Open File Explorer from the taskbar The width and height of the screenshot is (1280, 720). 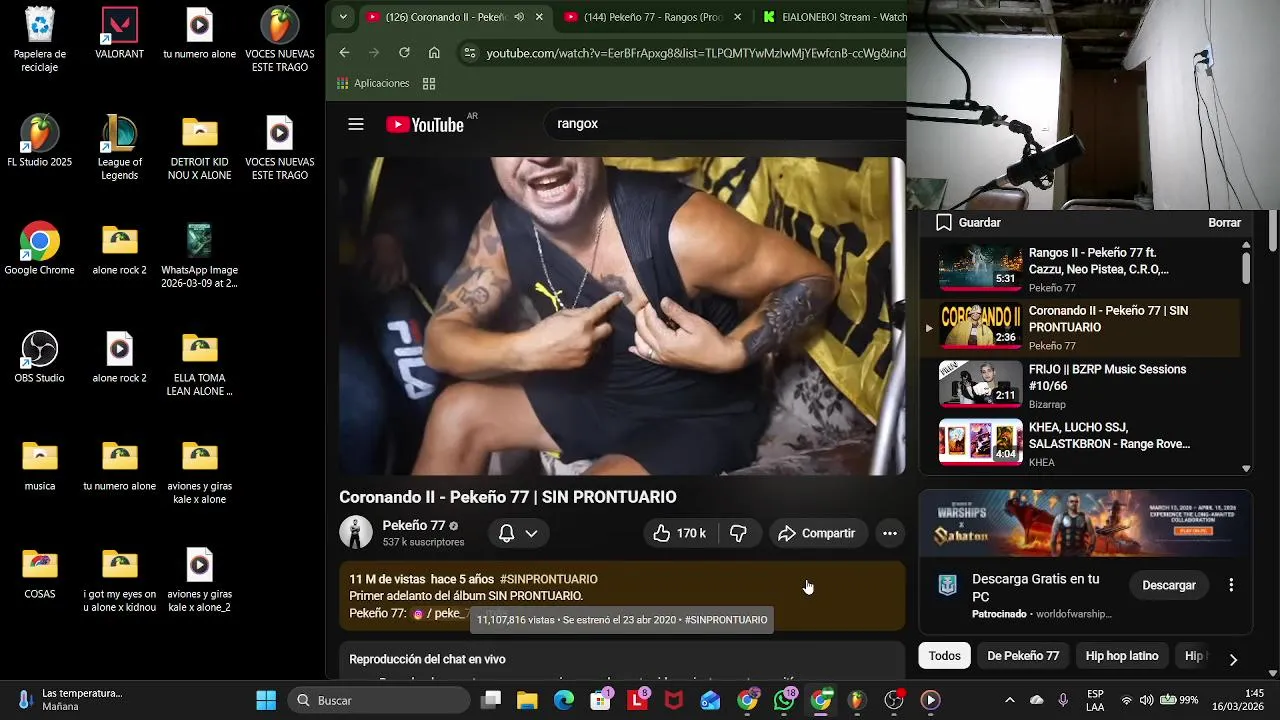tap(527, 700)
